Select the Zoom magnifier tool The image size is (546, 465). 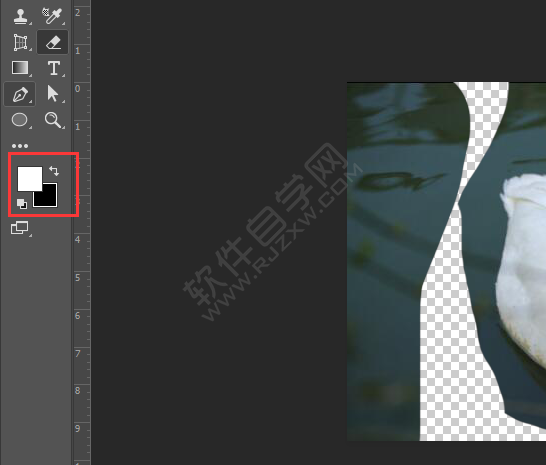click(53, 120)
